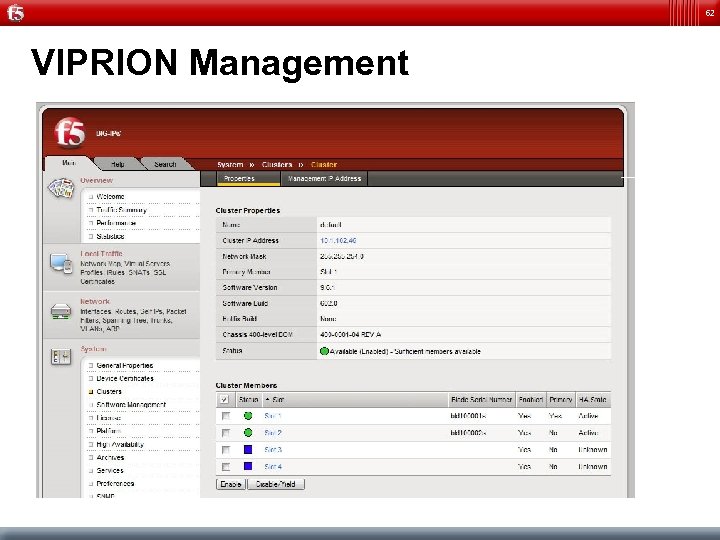This screenshot has height=540, width=720.
Task: Sort by the HA State column header
Action: click(593, 399)
